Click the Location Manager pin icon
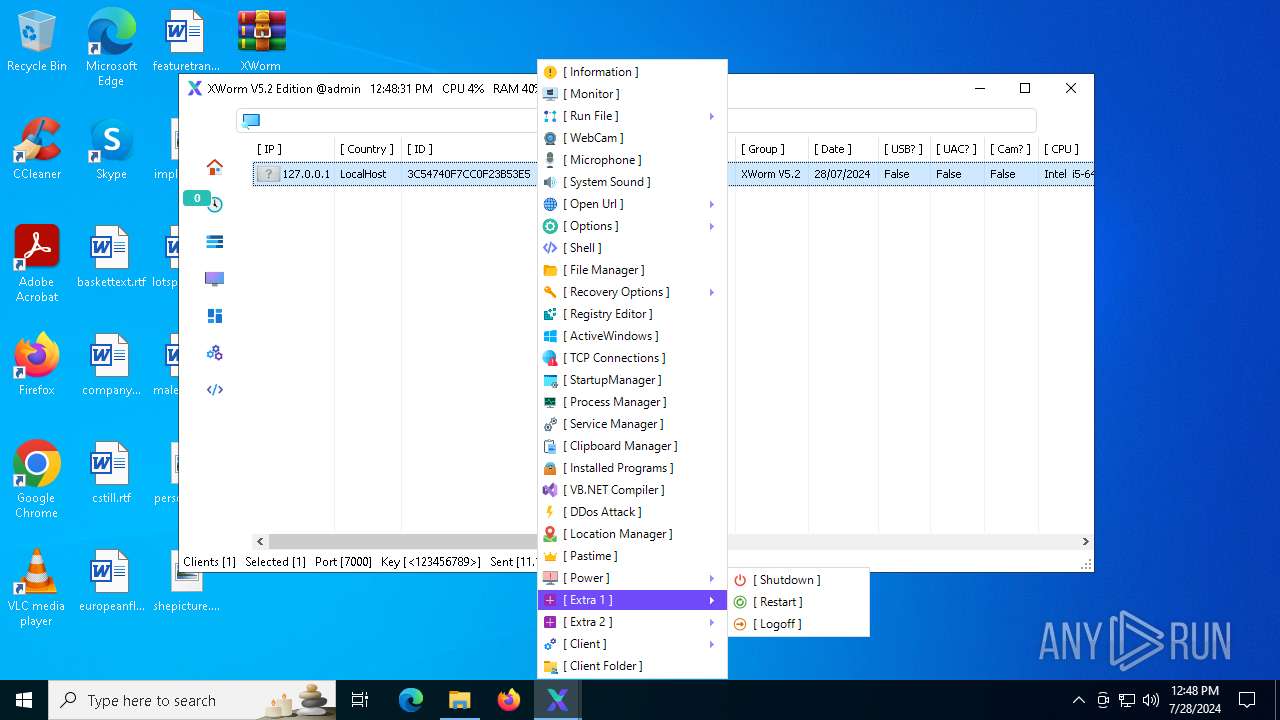 coord(550,534)
